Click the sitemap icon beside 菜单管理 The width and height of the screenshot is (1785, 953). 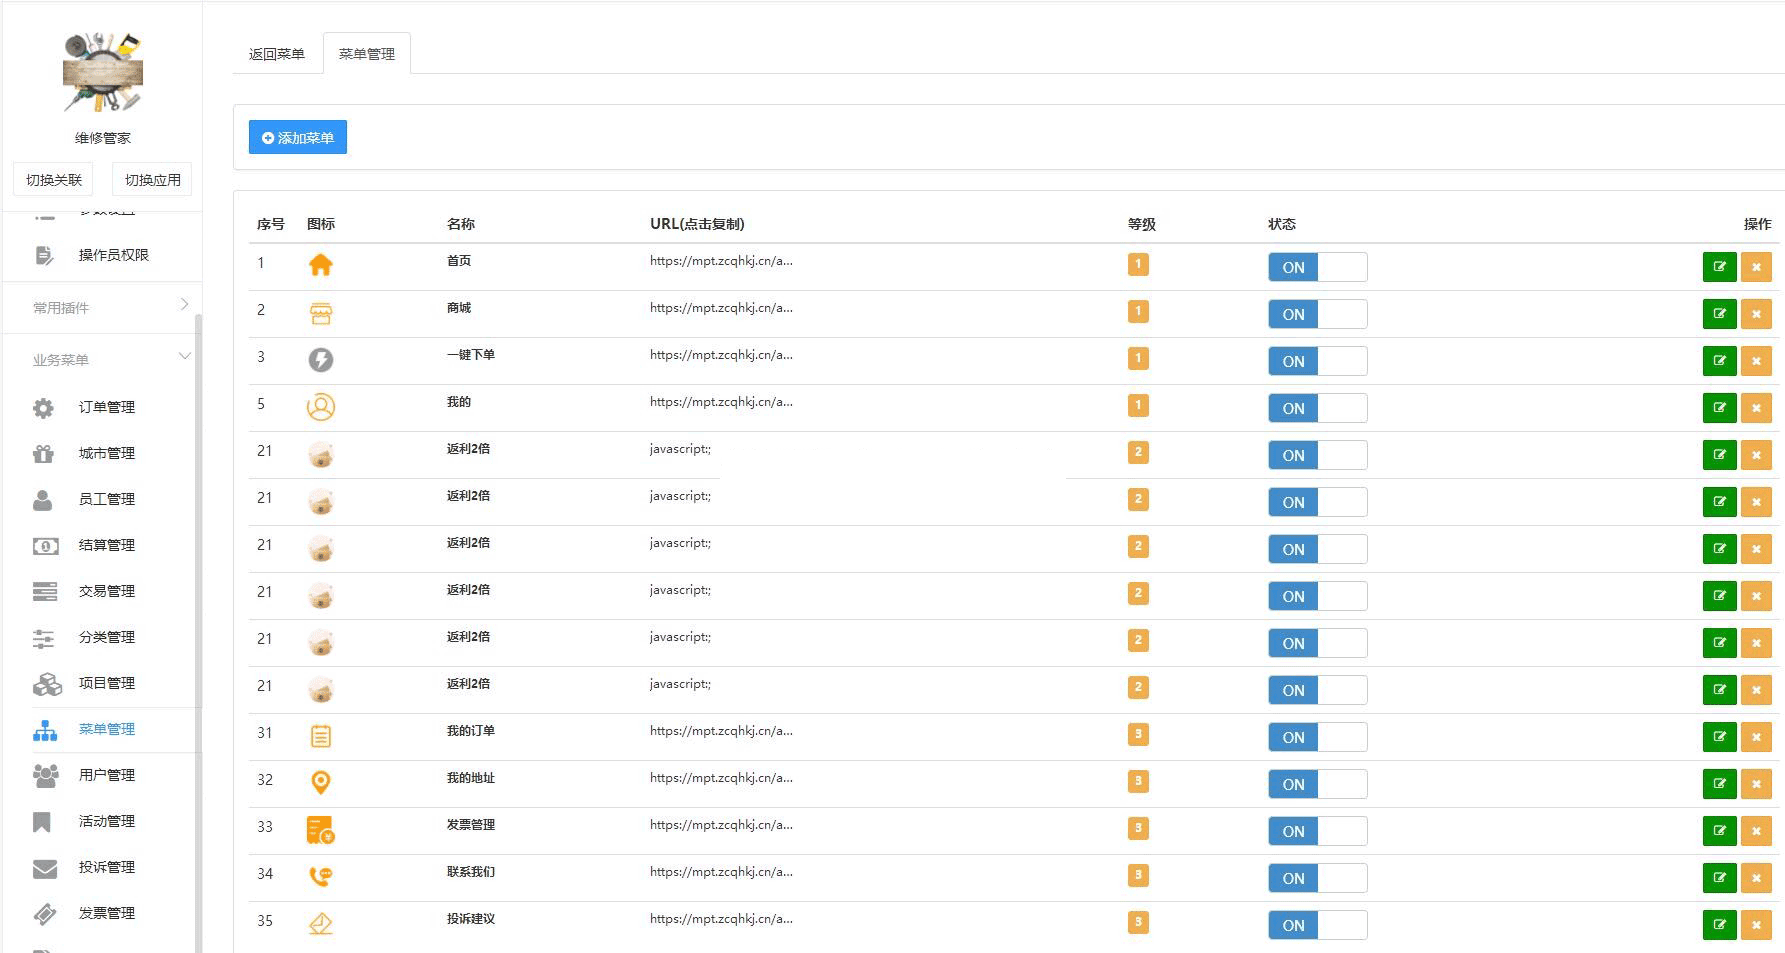point(45,730)
